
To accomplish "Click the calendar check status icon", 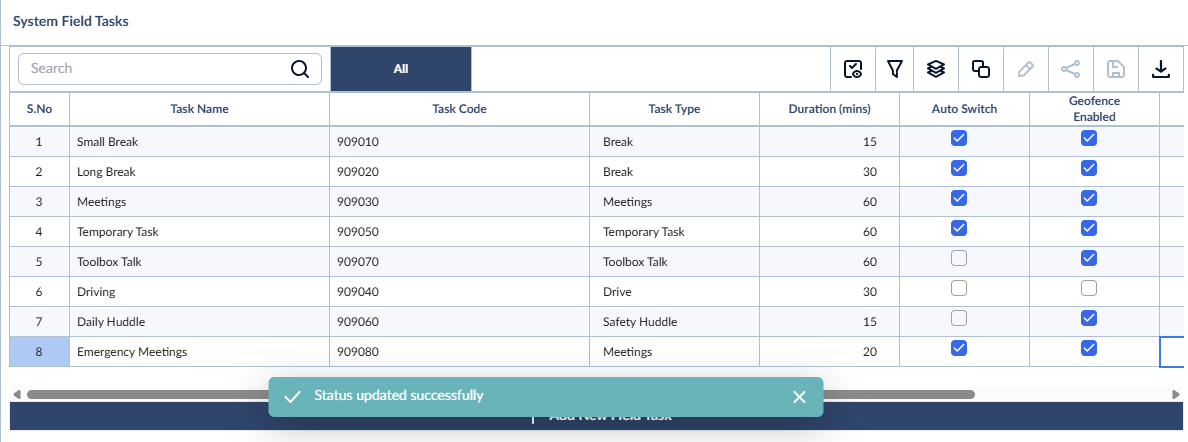I will click(x=853, y=69).
